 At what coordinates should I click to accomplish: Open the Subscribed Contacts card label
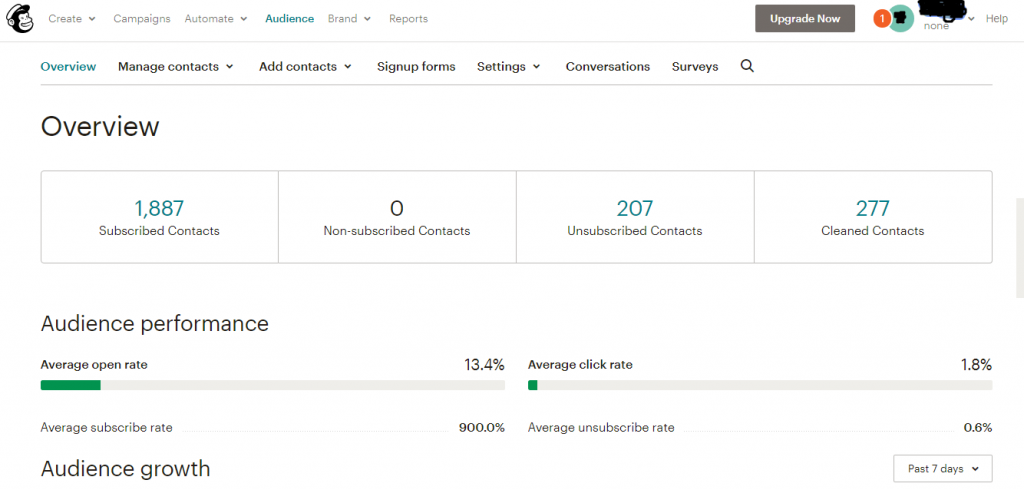point(159,231)
